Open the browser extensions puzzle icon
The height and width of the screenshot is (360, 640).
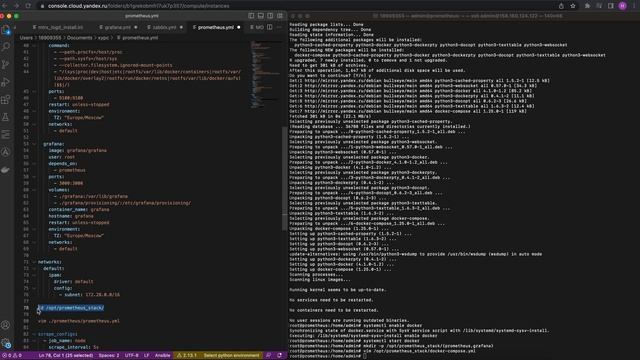(587, 6)
